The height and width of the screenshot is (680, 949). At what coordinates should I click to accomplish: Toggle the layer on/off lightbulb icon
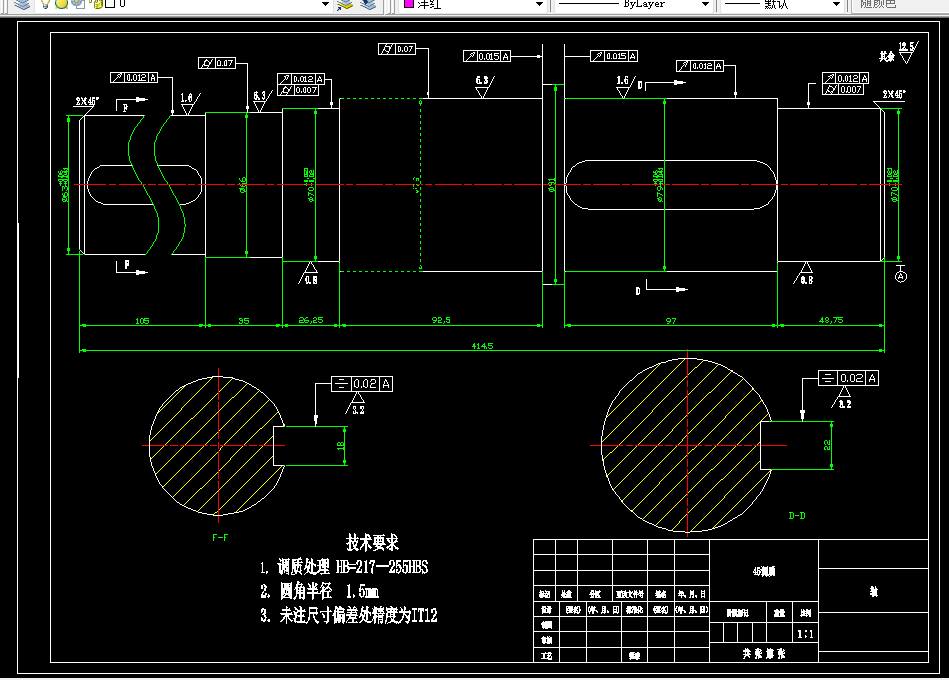tap(45, 4)
